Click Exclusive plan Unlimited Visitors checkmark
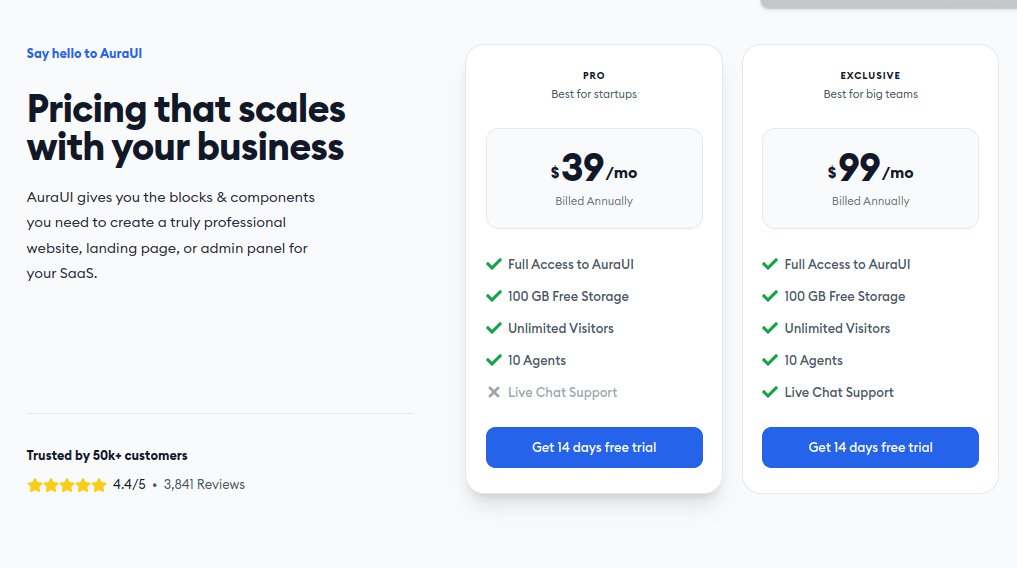 point(770,328)
